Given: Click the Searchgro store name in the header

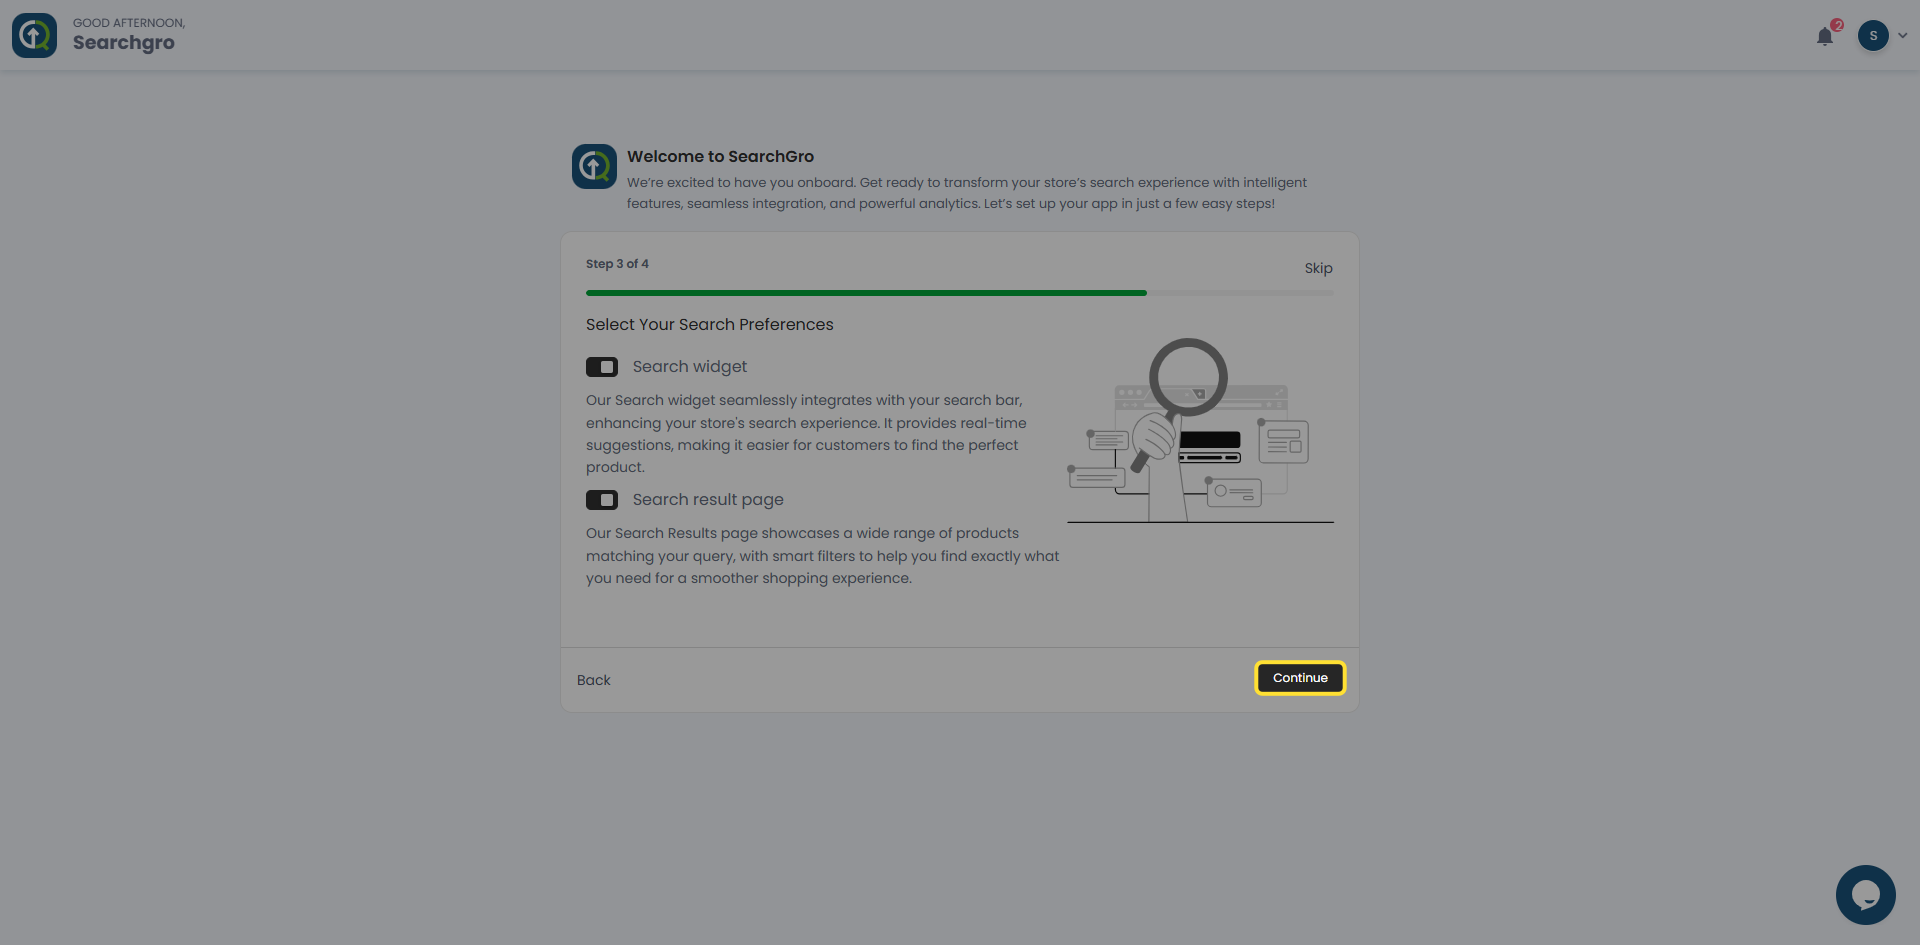Looking at the screenshot, I should point(123,43).
